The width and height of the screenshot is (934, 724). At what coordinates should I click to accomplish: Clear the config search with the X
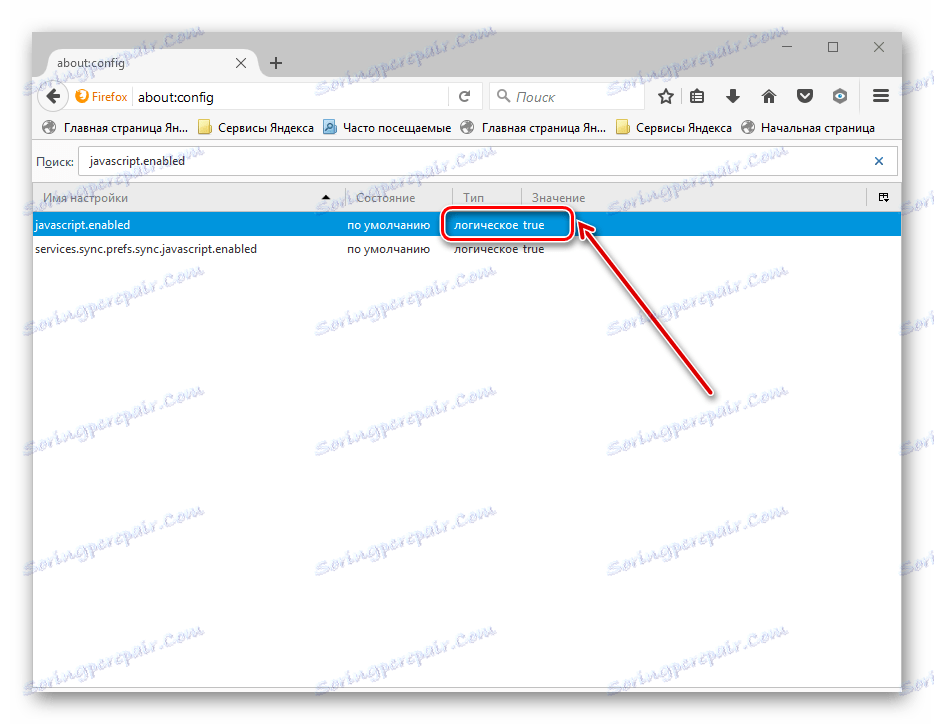pos(879,161)
